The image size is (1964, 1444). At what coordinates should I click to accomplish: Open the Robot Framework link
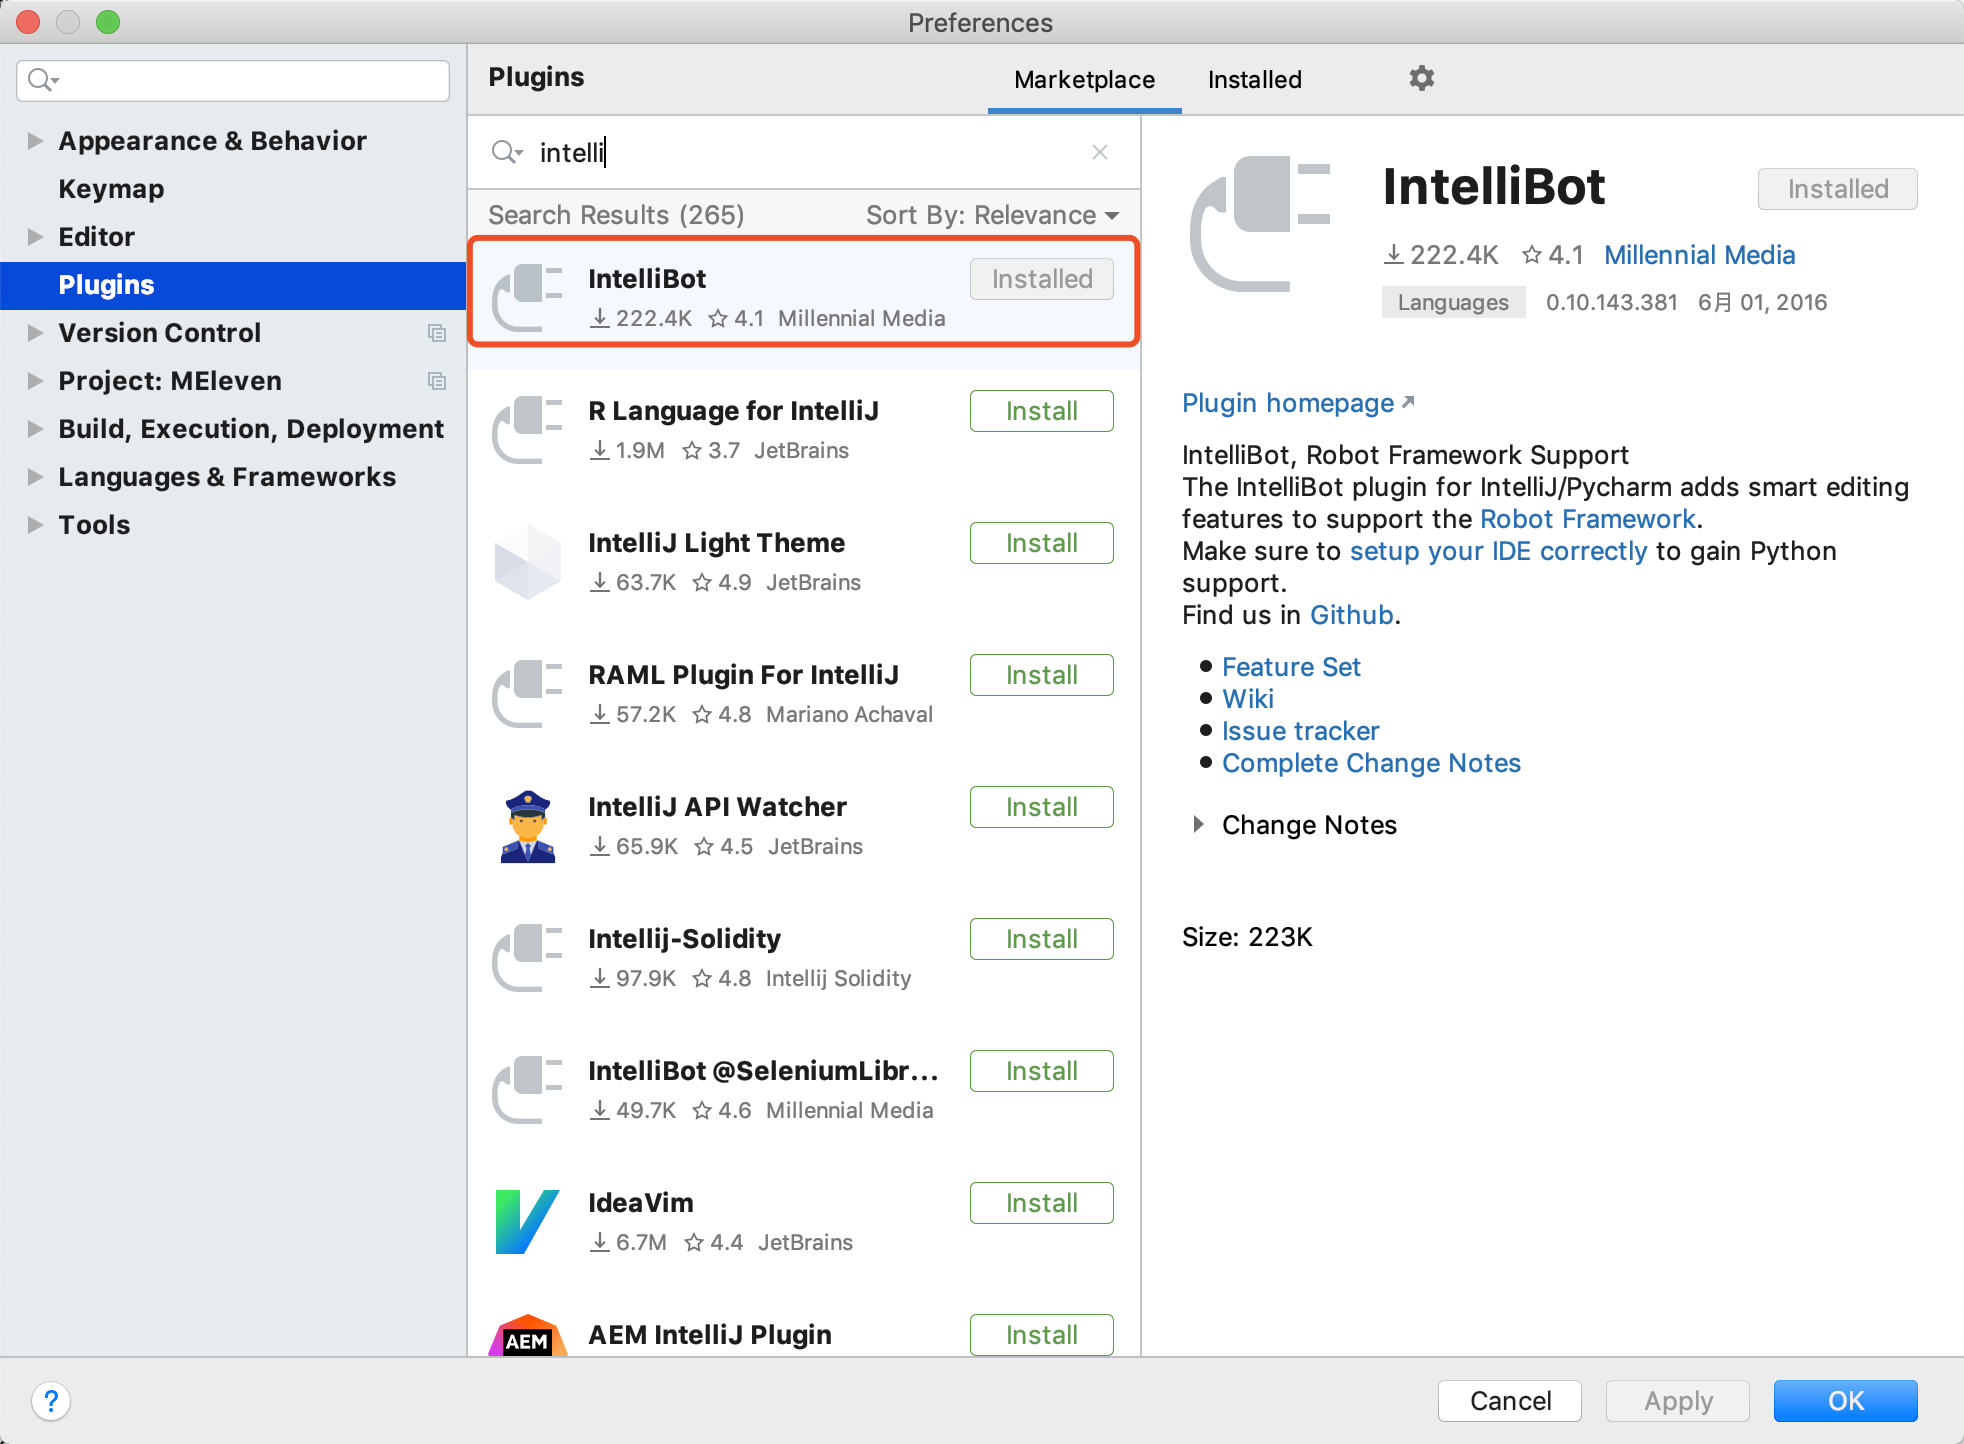1587,519
